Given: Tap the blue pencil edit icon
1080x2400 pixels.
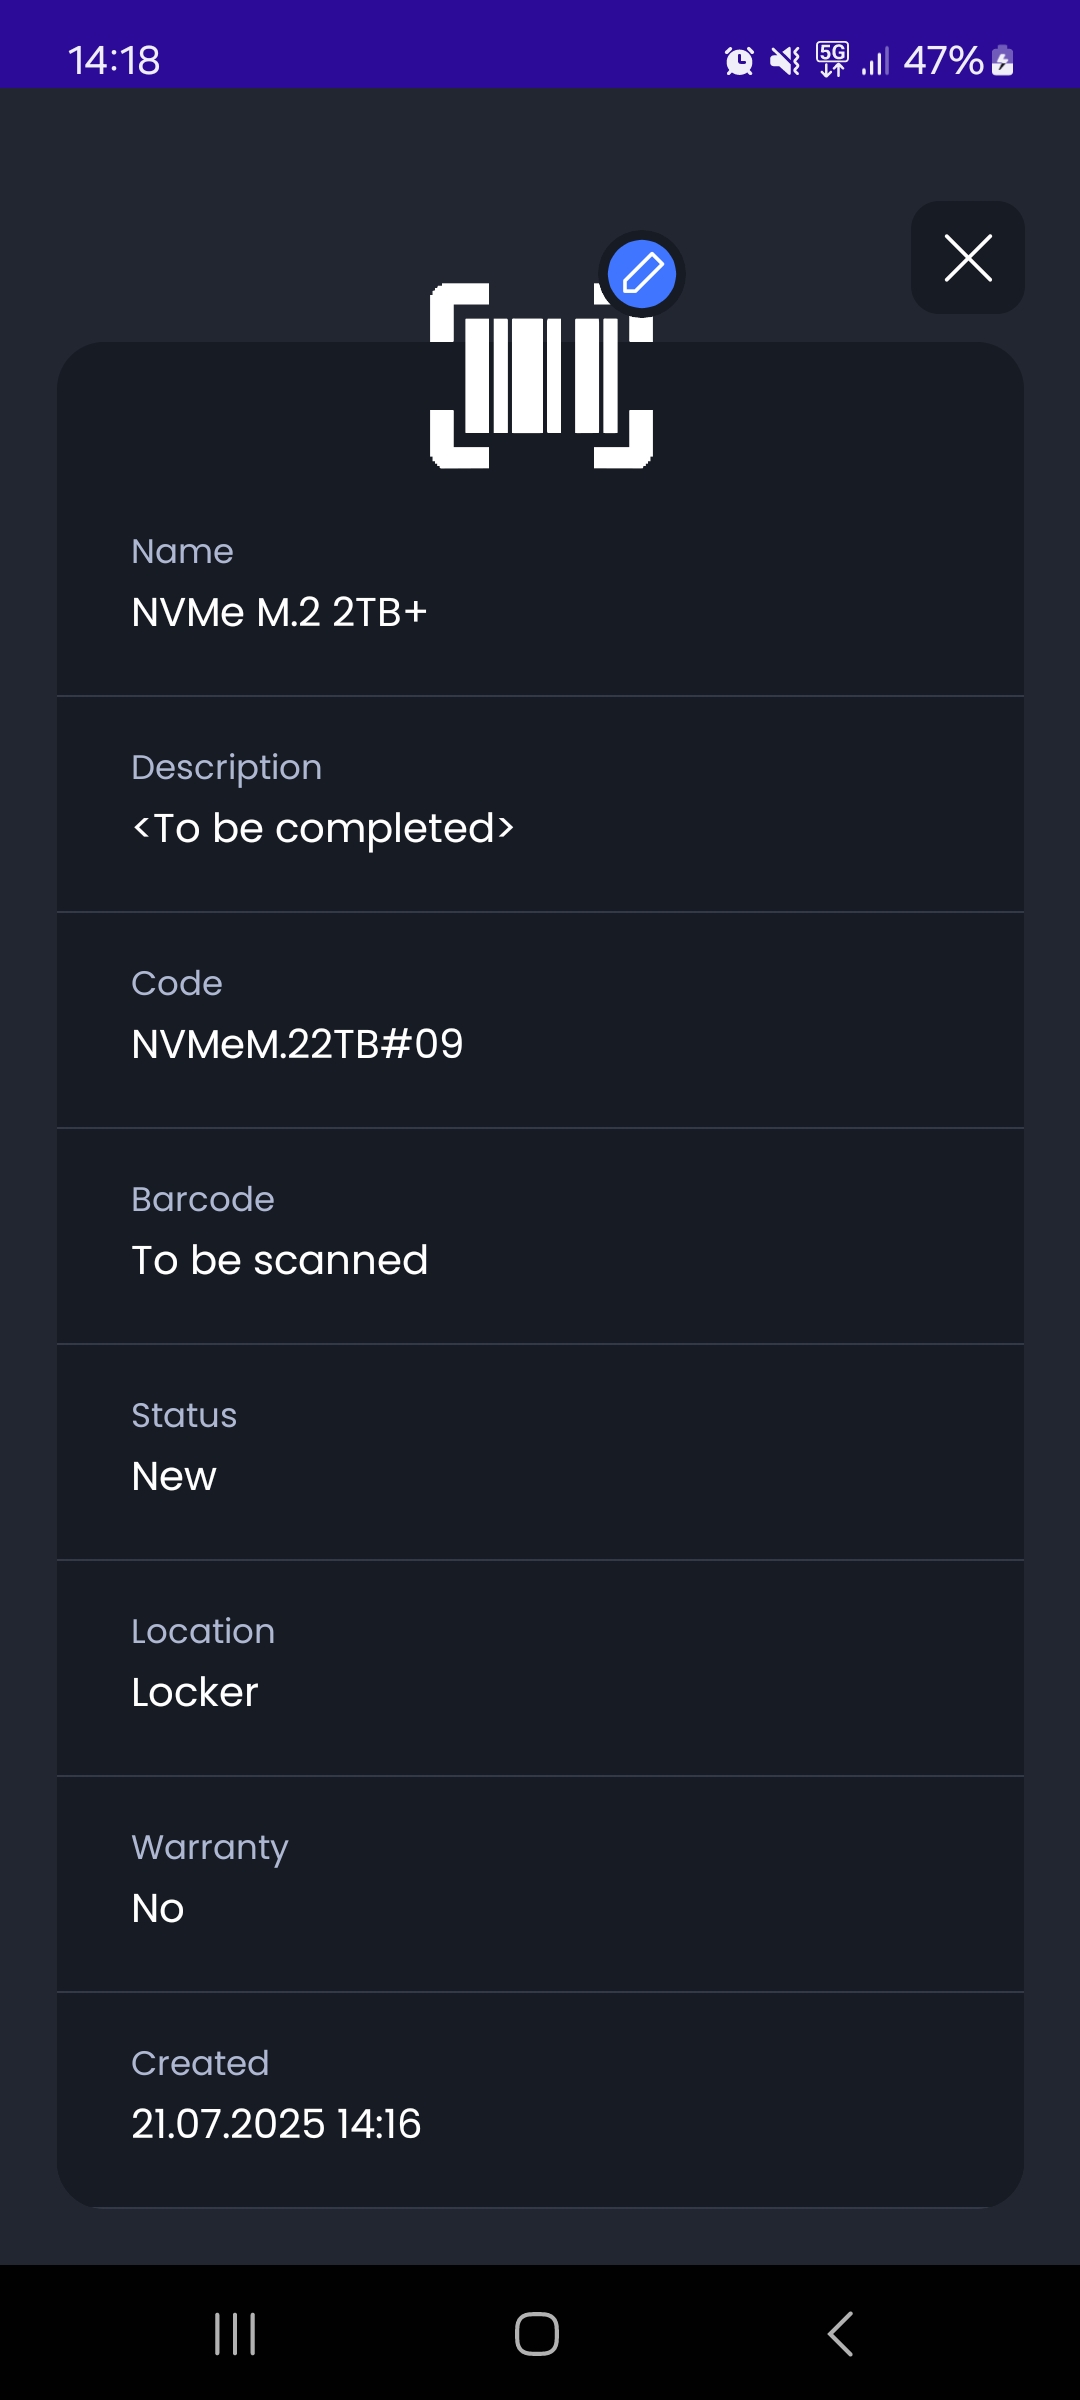Looking at the screenshot, I should point(642,273).
